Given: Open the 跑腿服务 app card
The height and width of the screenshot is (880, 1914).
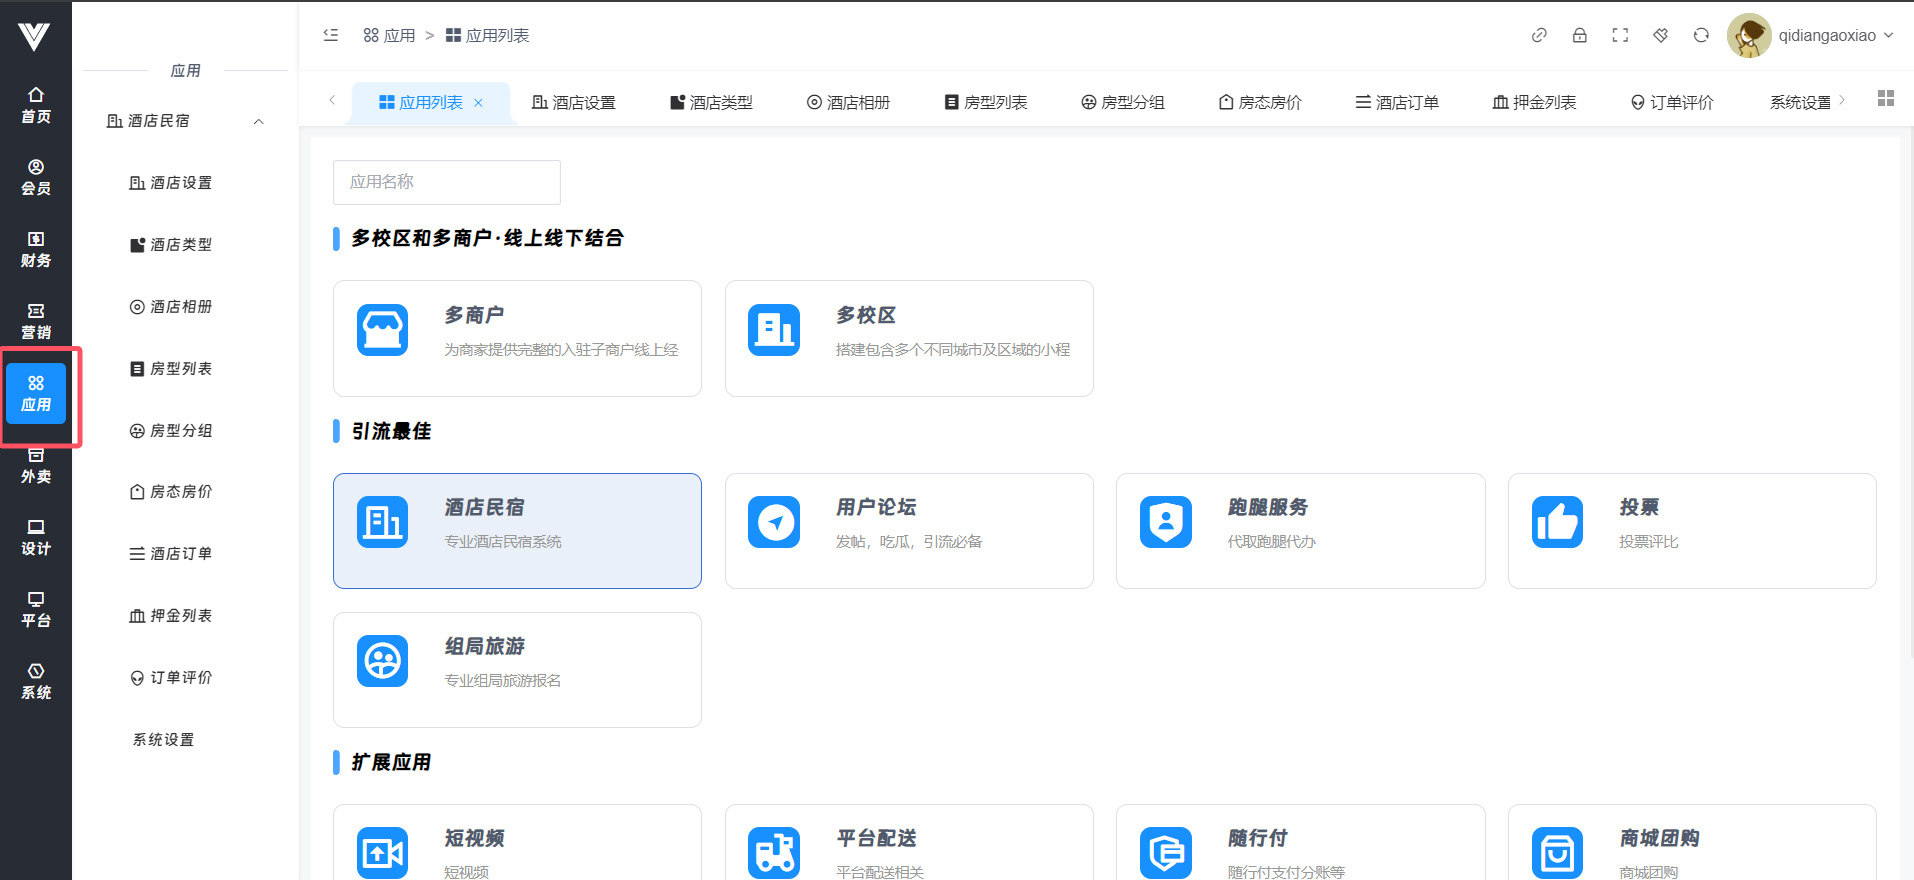Looking at the screenshot, I should click(1300, 531).
